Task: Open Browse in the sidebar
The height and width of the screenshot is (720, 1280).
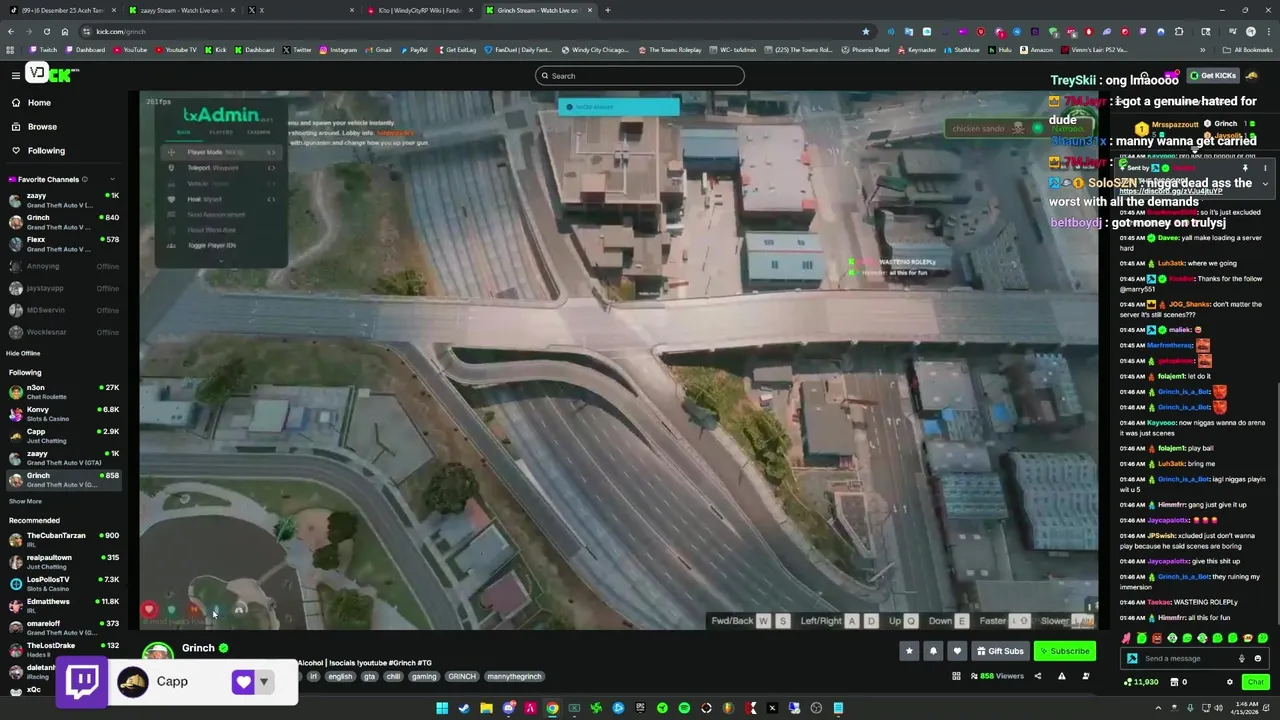Action: [x=42, y=127]
